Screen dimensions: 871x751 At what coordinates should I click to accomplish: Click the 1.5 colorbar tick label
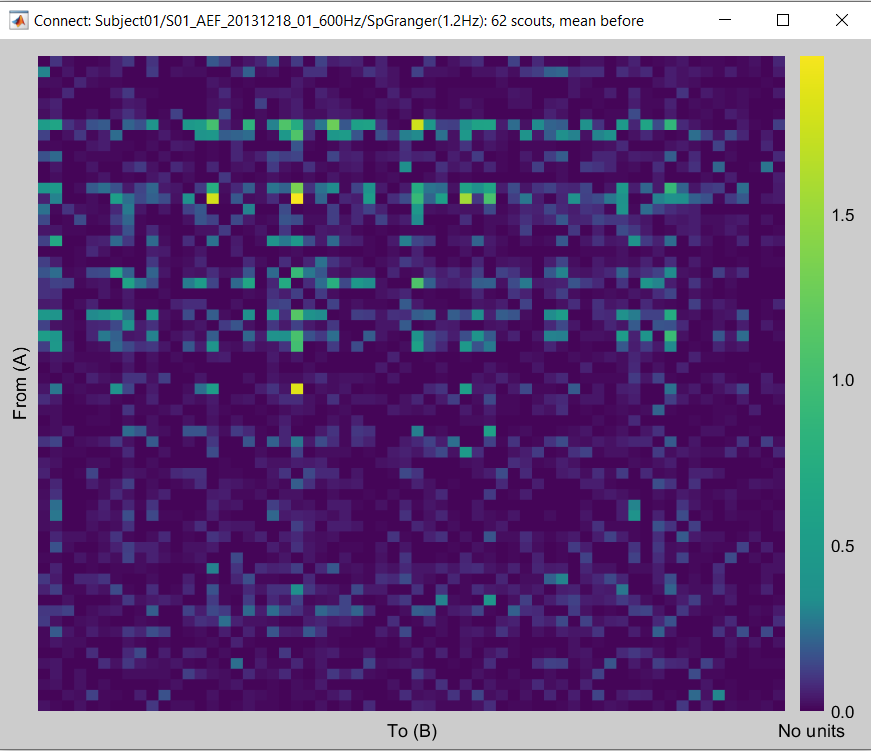842,216
